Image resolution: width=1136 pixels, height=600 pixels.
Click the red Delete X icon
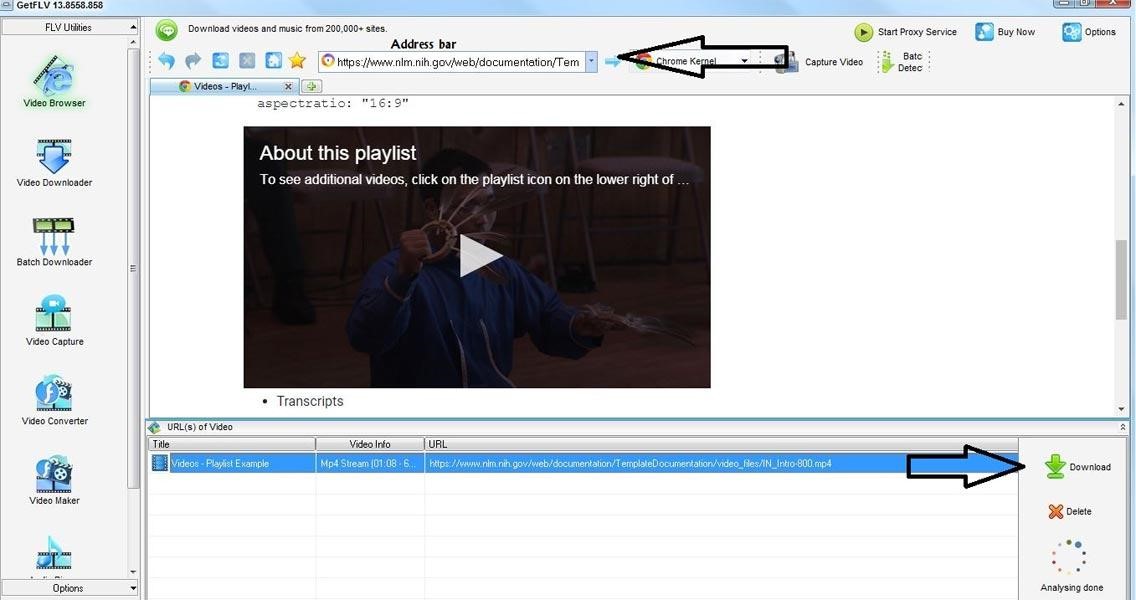1056,512
